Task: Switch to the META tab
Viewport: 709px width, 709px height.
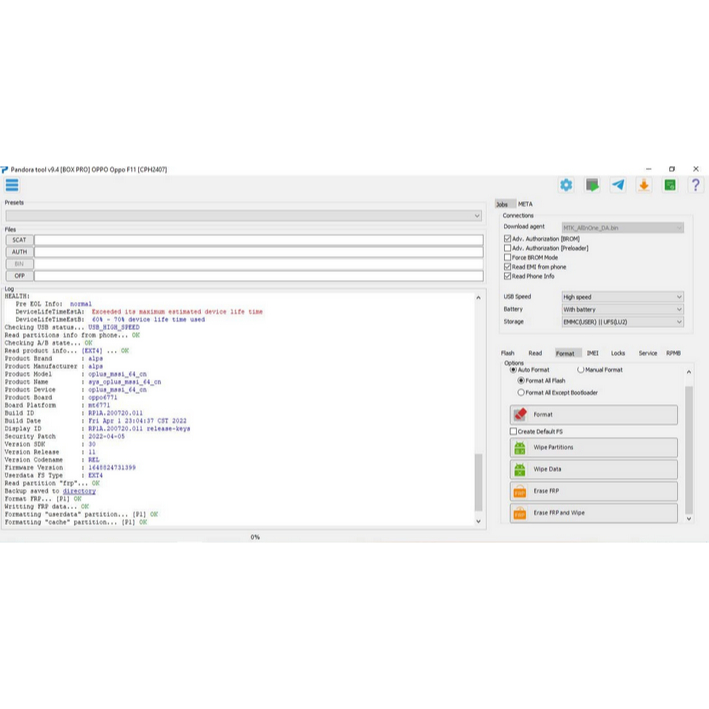Action: [x=525, y=204]
